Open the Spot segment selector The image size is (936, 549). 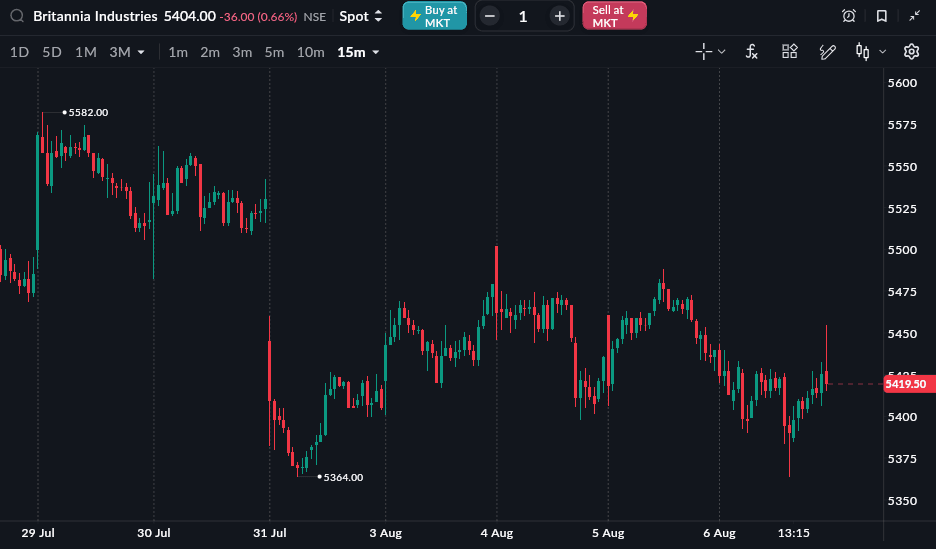361,16
